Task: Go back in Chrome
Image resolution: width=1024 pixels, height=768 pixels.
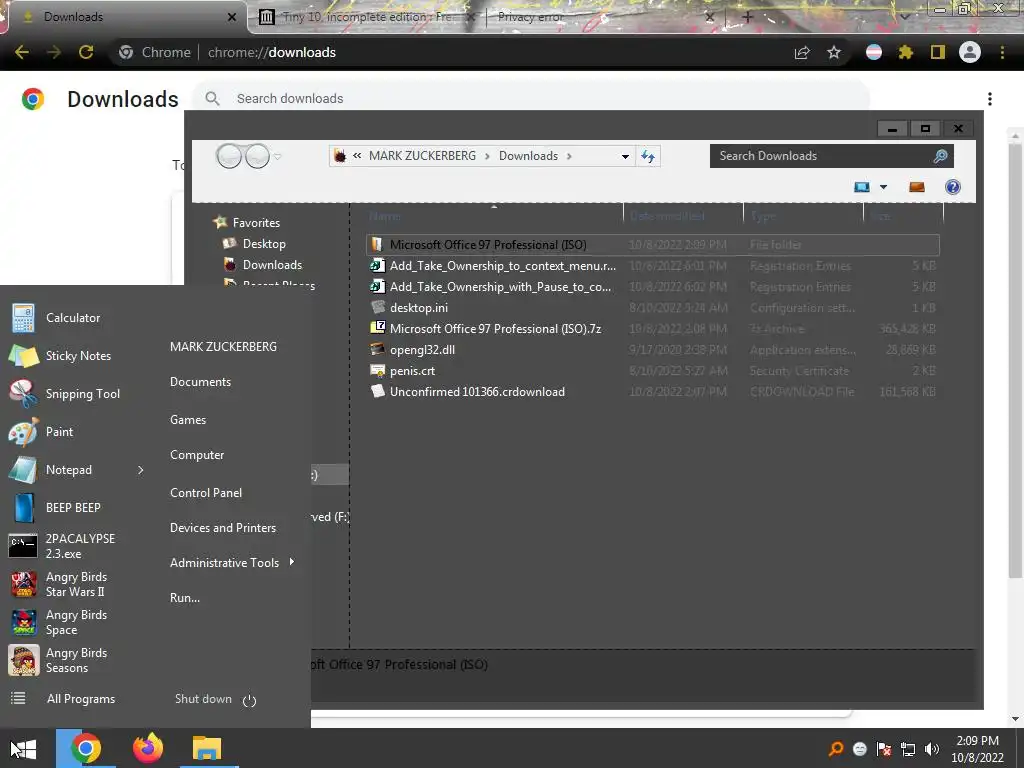Action: (22, 52)
